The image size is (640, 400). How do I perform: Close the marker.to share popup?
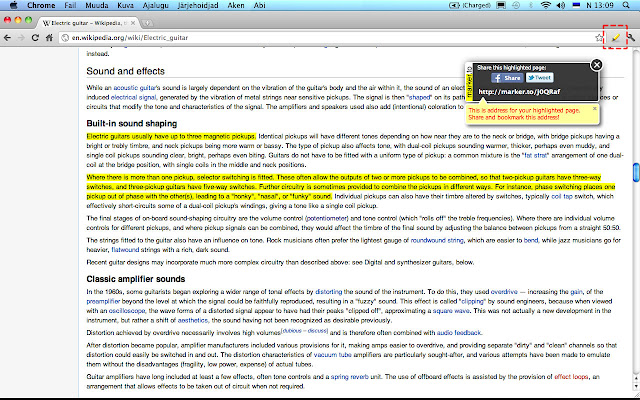[x=597, y=65]
